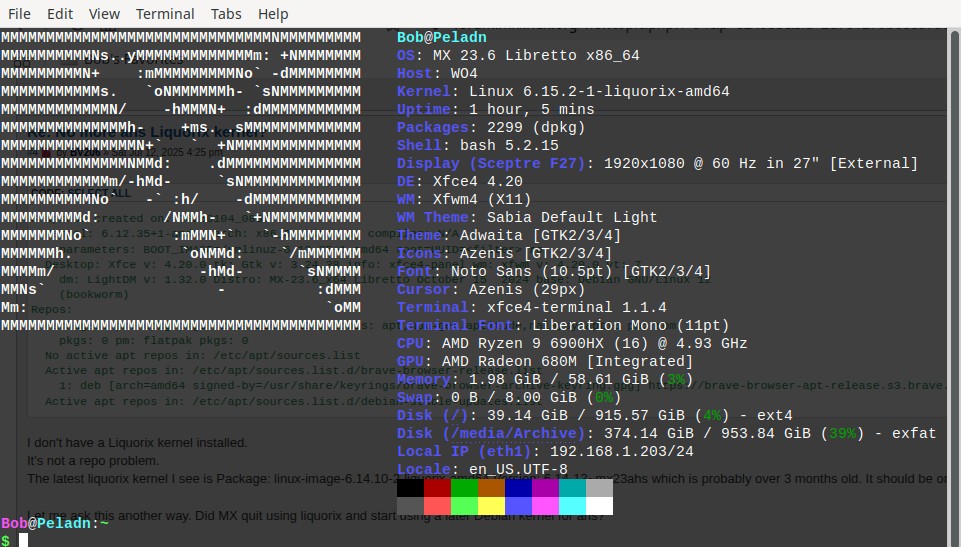Click the 'Display (Sceptre F27)' label

[x=492, y=164]
